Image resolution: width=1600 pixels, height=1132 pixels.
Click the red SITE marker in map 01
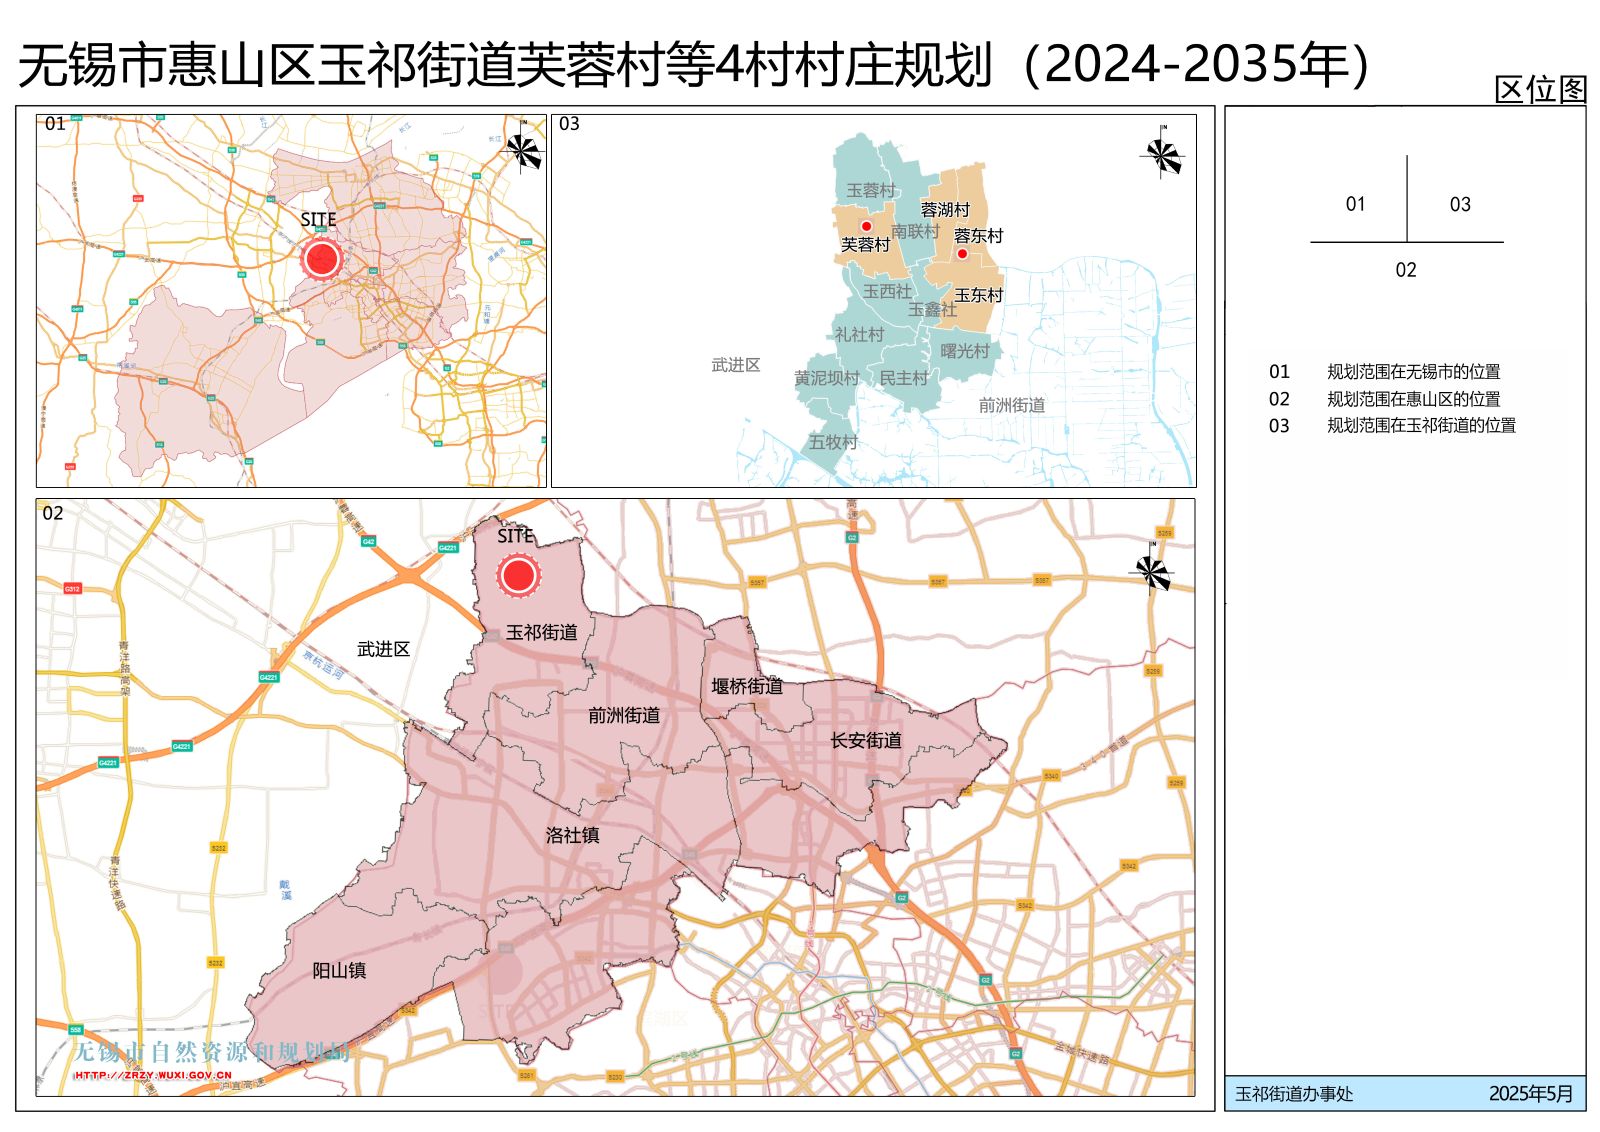click(x=322, y=259)
